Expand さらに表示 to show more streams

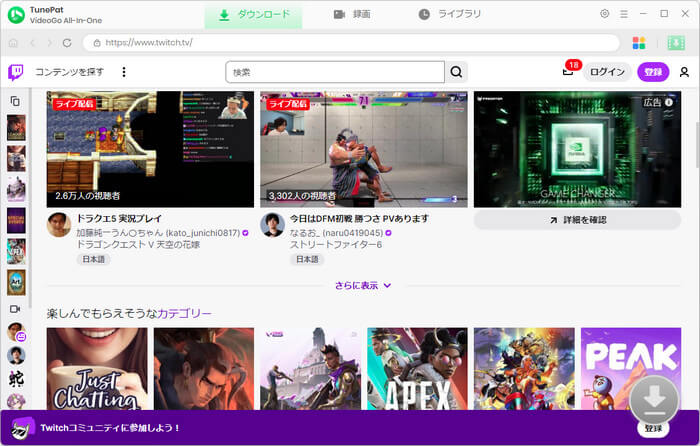click(x=363, y=285)
